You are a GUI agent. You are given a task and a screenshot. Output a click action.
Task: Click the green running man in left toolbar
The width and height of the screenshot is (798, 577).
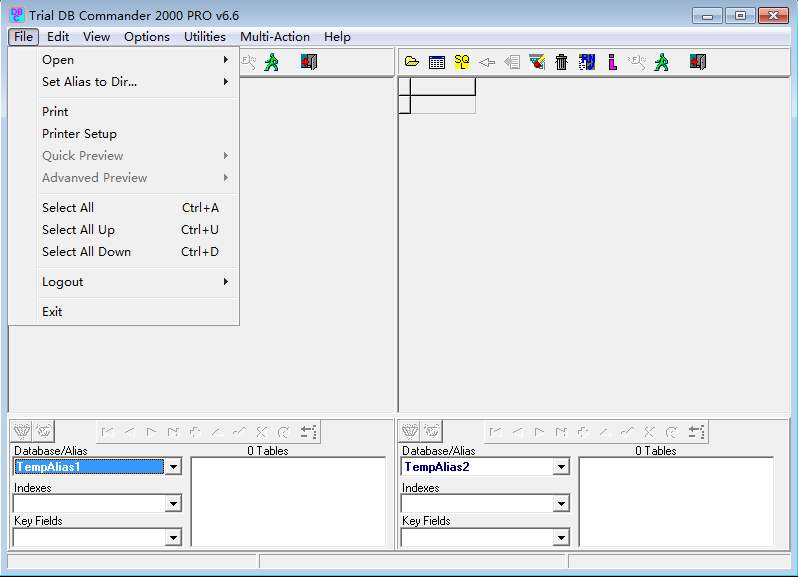coord(272,62)
